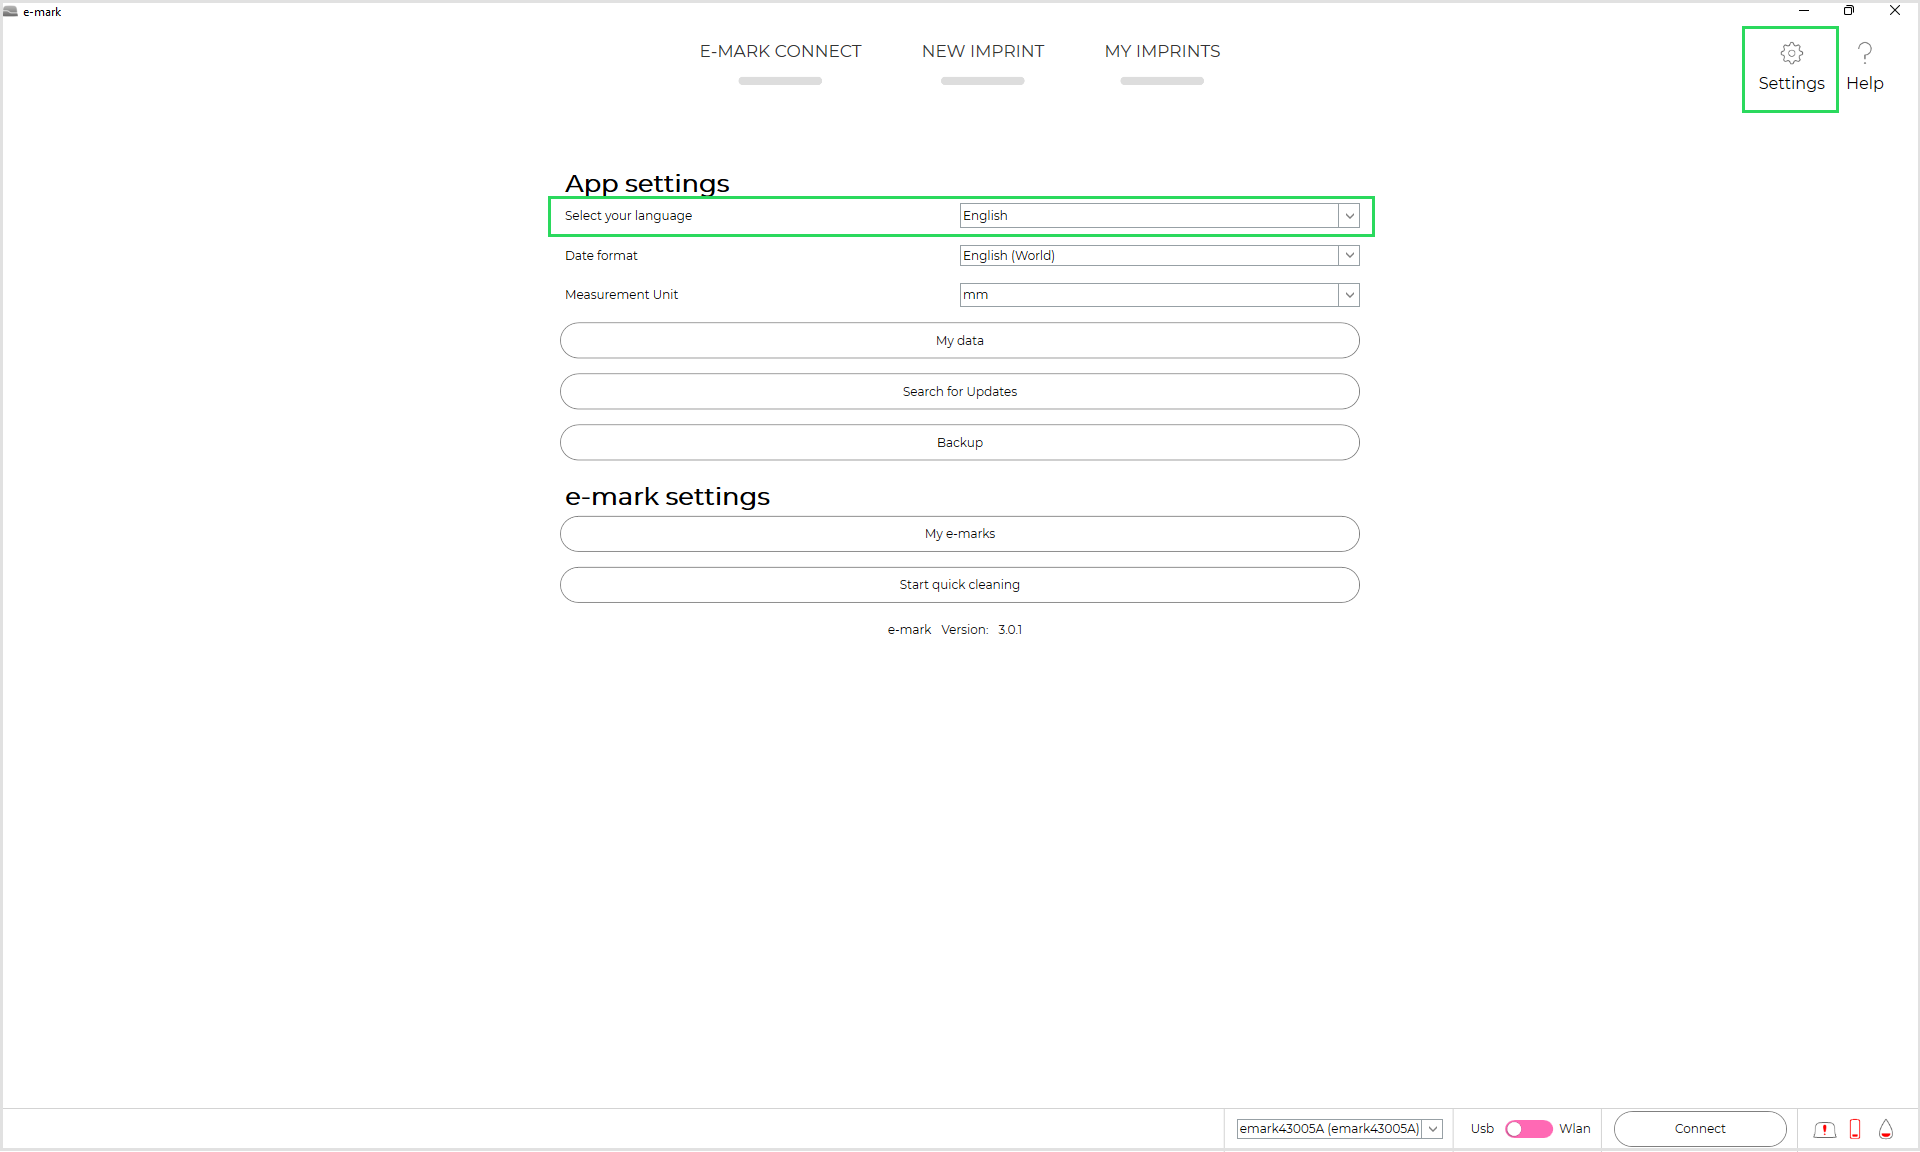Click the red battery status icon

pos(1855,1129)
